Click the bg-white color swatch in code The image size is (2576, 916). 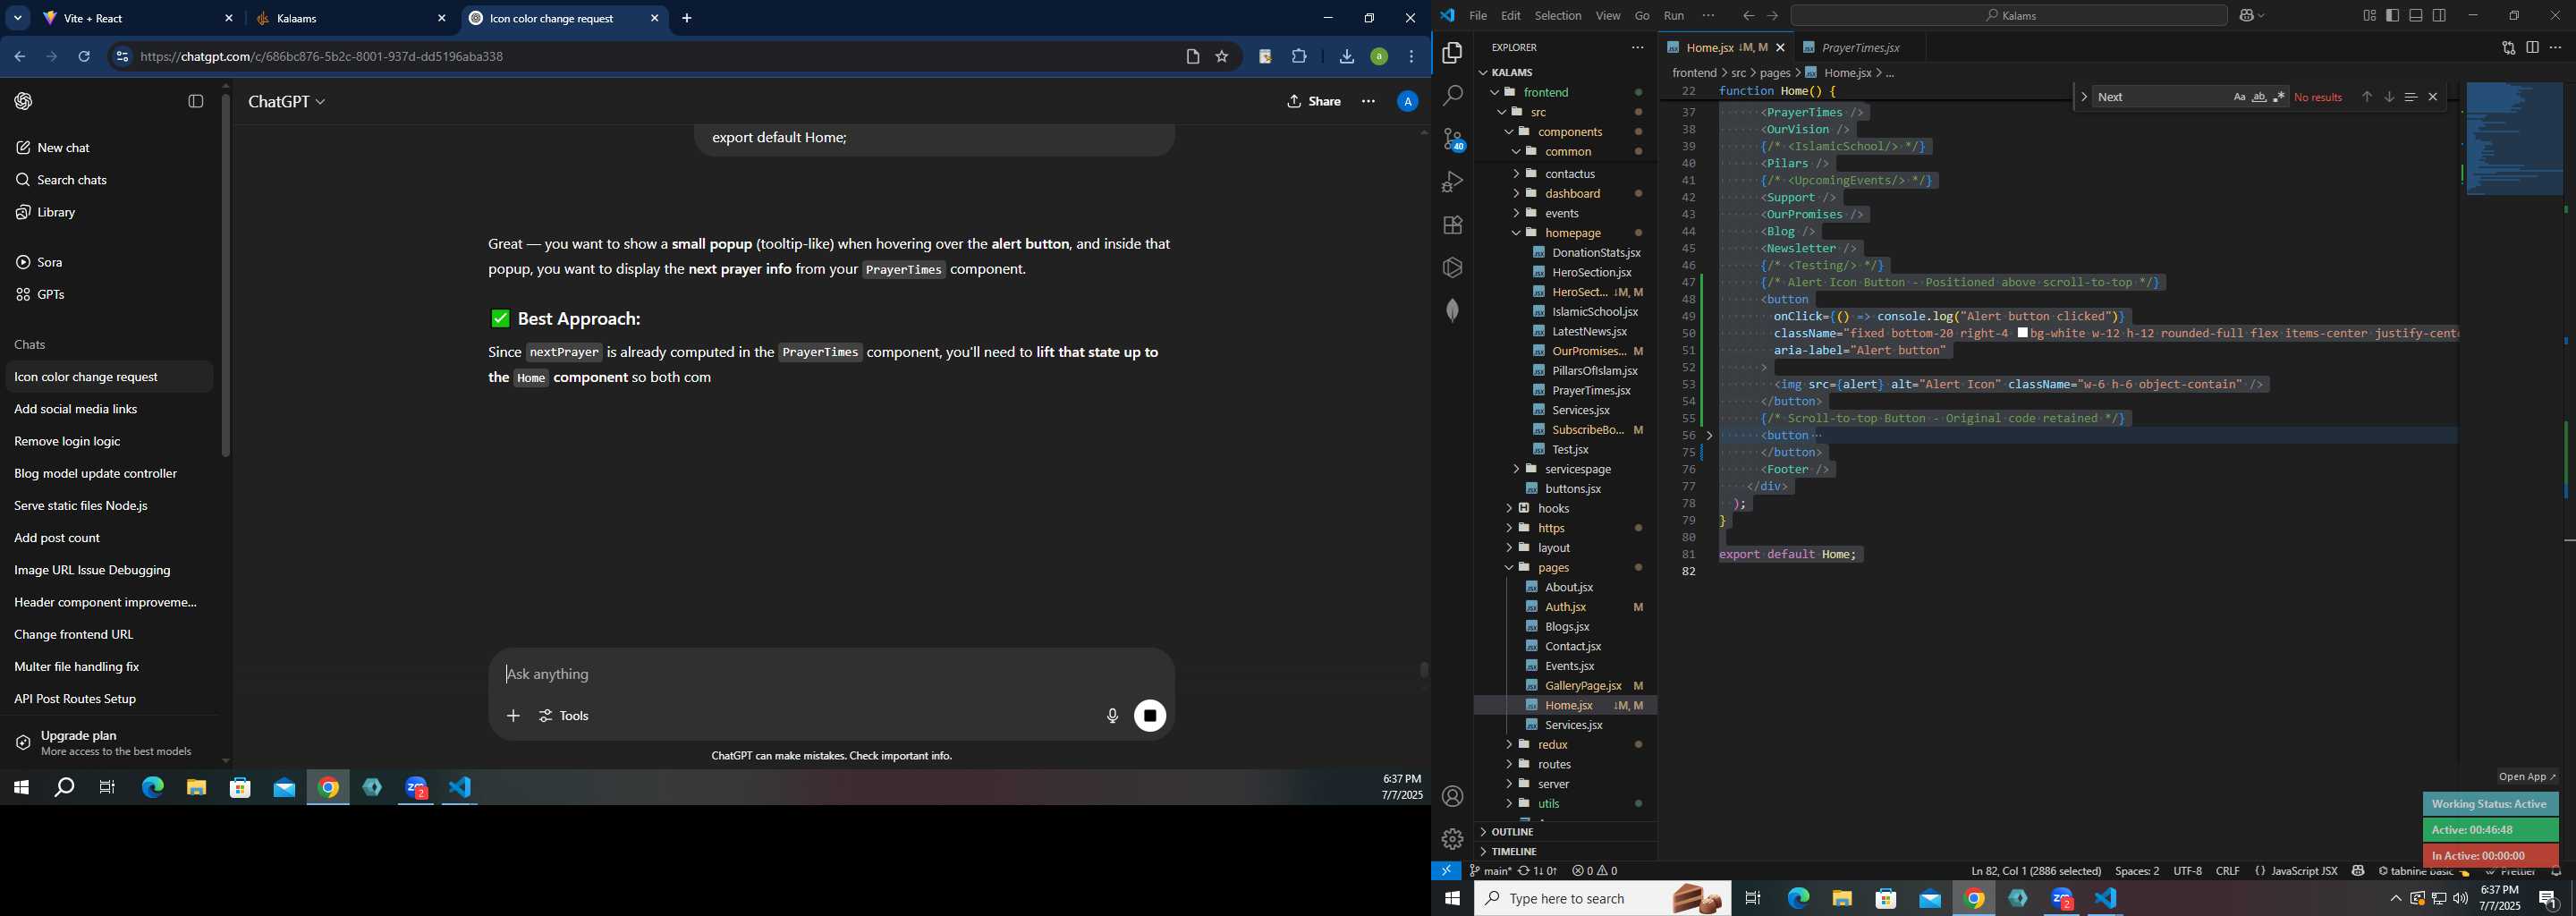point(2023,333)
